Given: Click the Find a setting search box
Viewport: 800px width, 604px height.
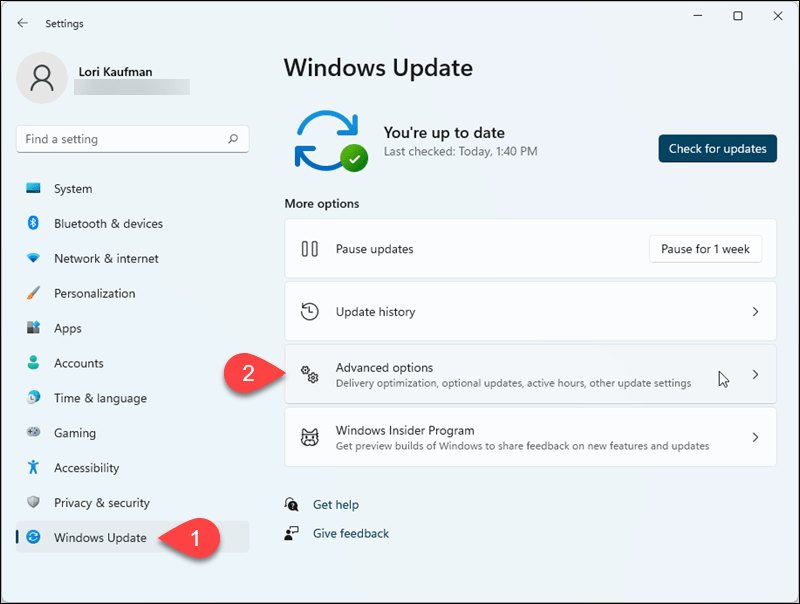Looking at the screenshot, I should pos(133,139).
